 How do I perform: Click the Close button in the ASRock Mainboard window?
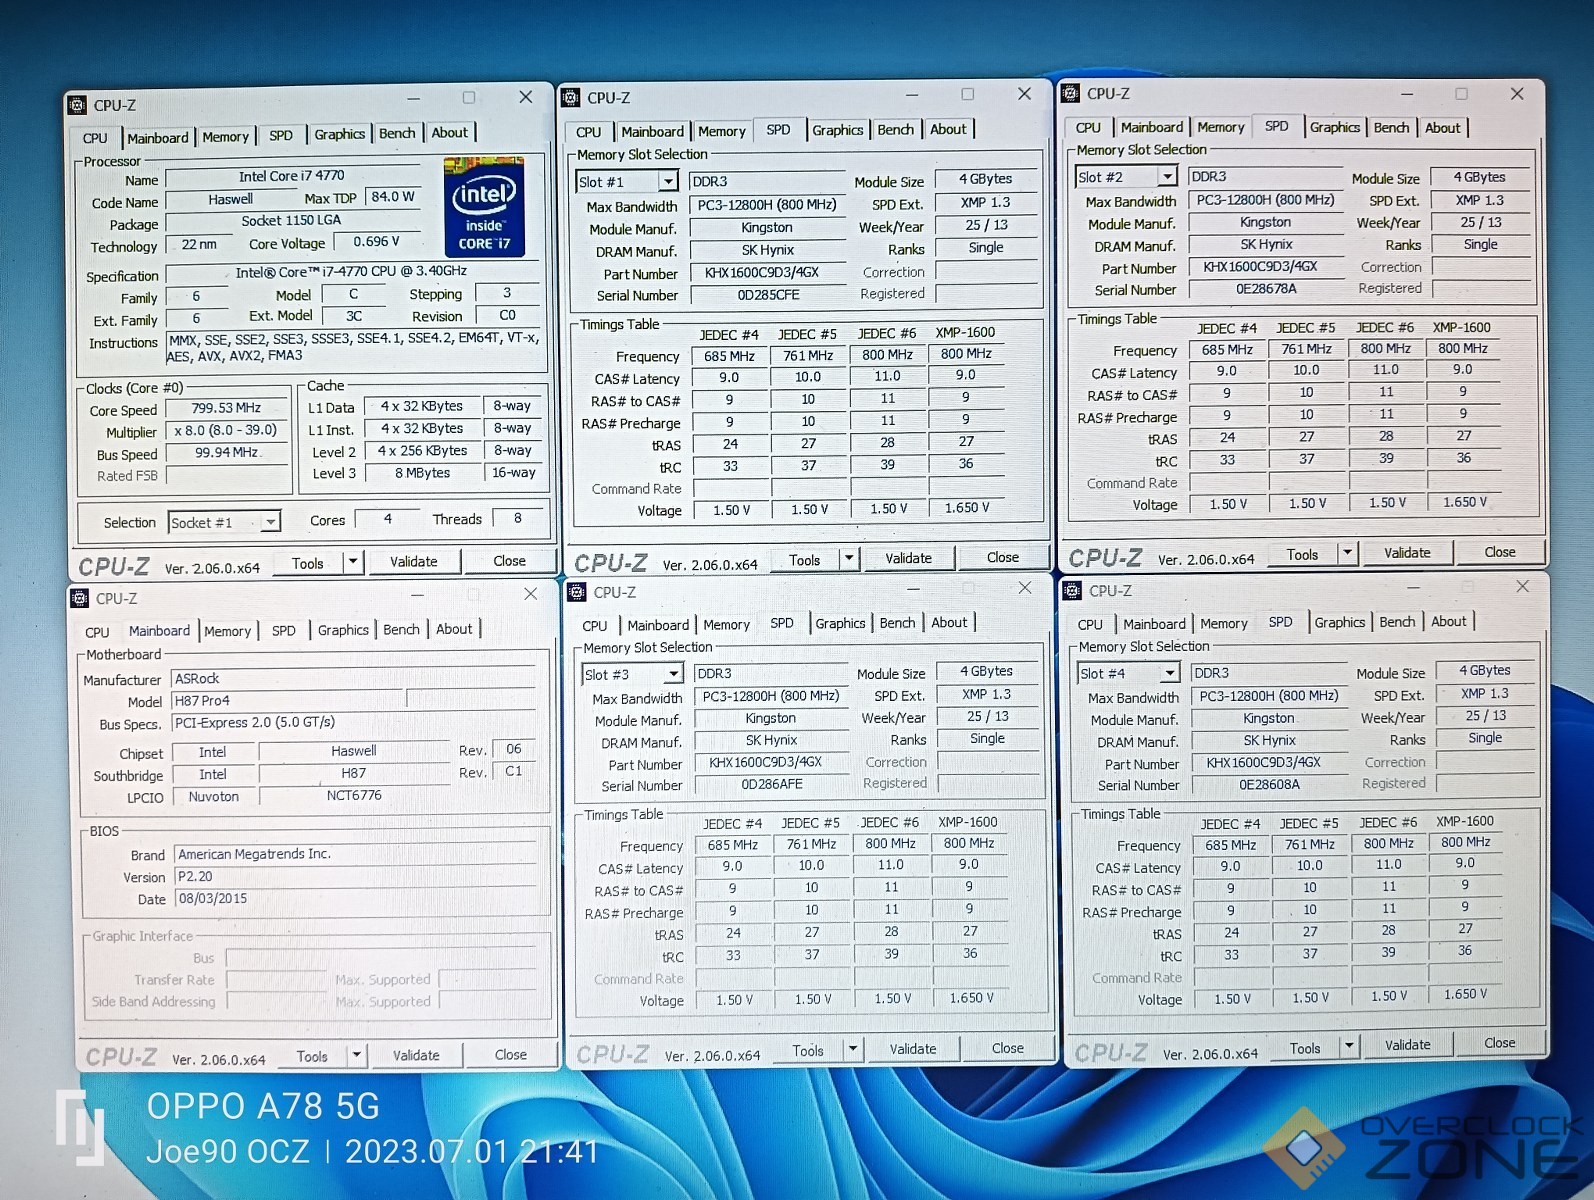[510, 1054]
